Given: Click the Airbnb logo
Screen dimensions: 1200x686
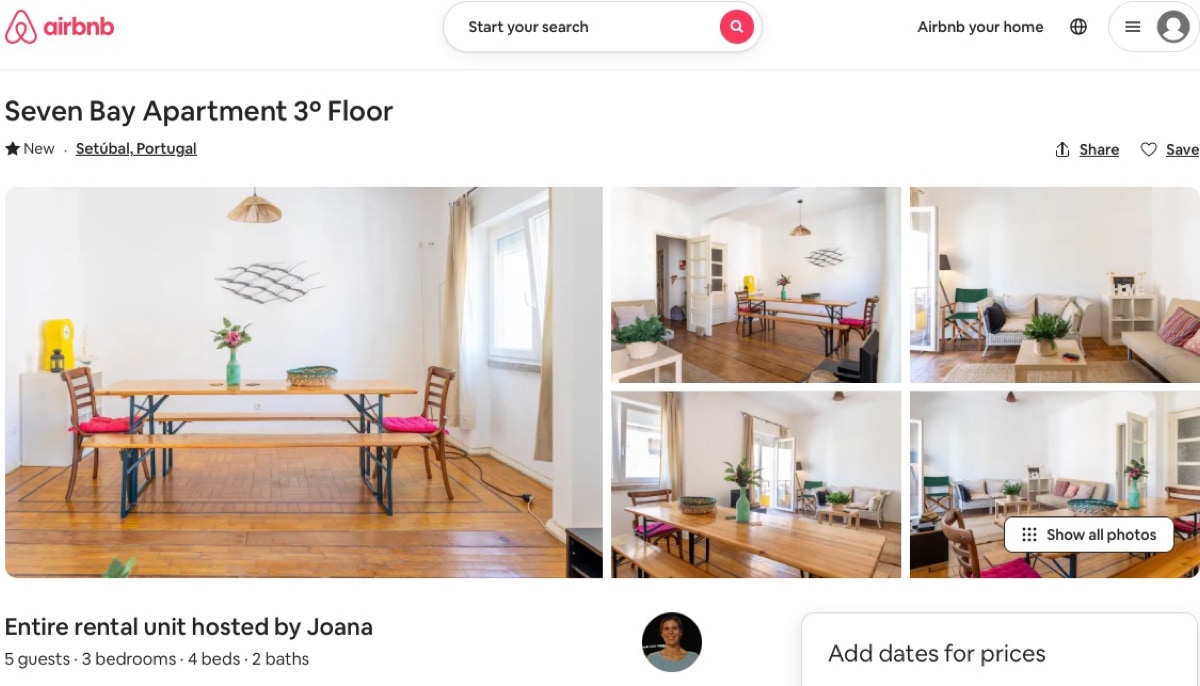Looking at the screenshot, I should (x=60, y=27).
